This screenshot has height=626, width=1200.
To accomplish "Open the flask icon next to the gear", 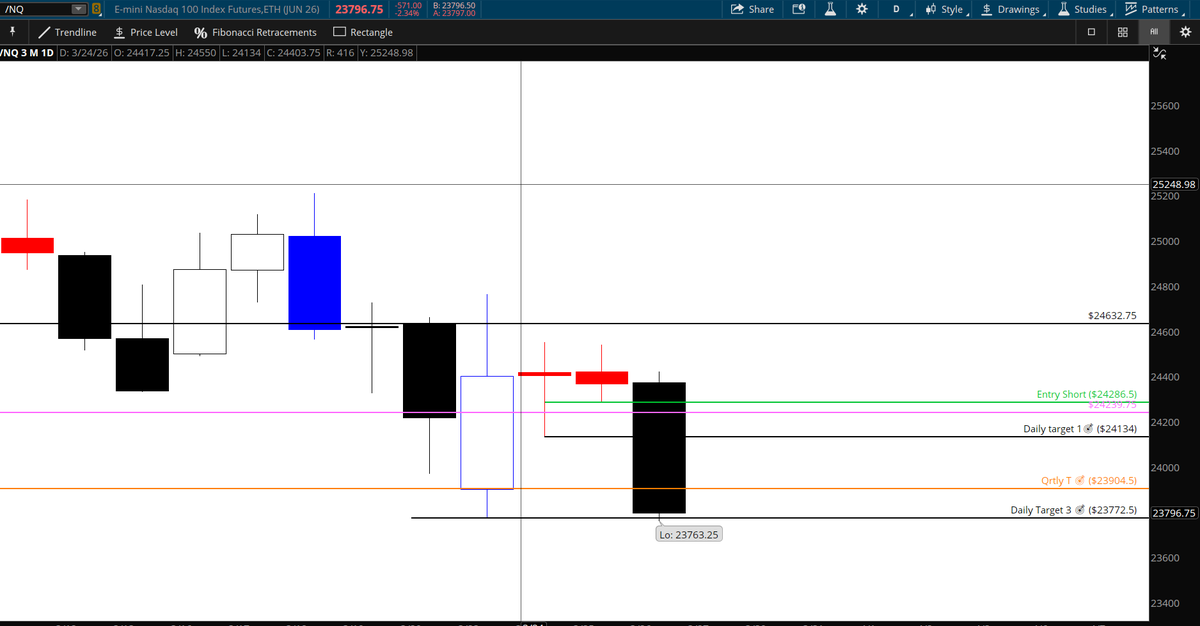I will 830,9.
